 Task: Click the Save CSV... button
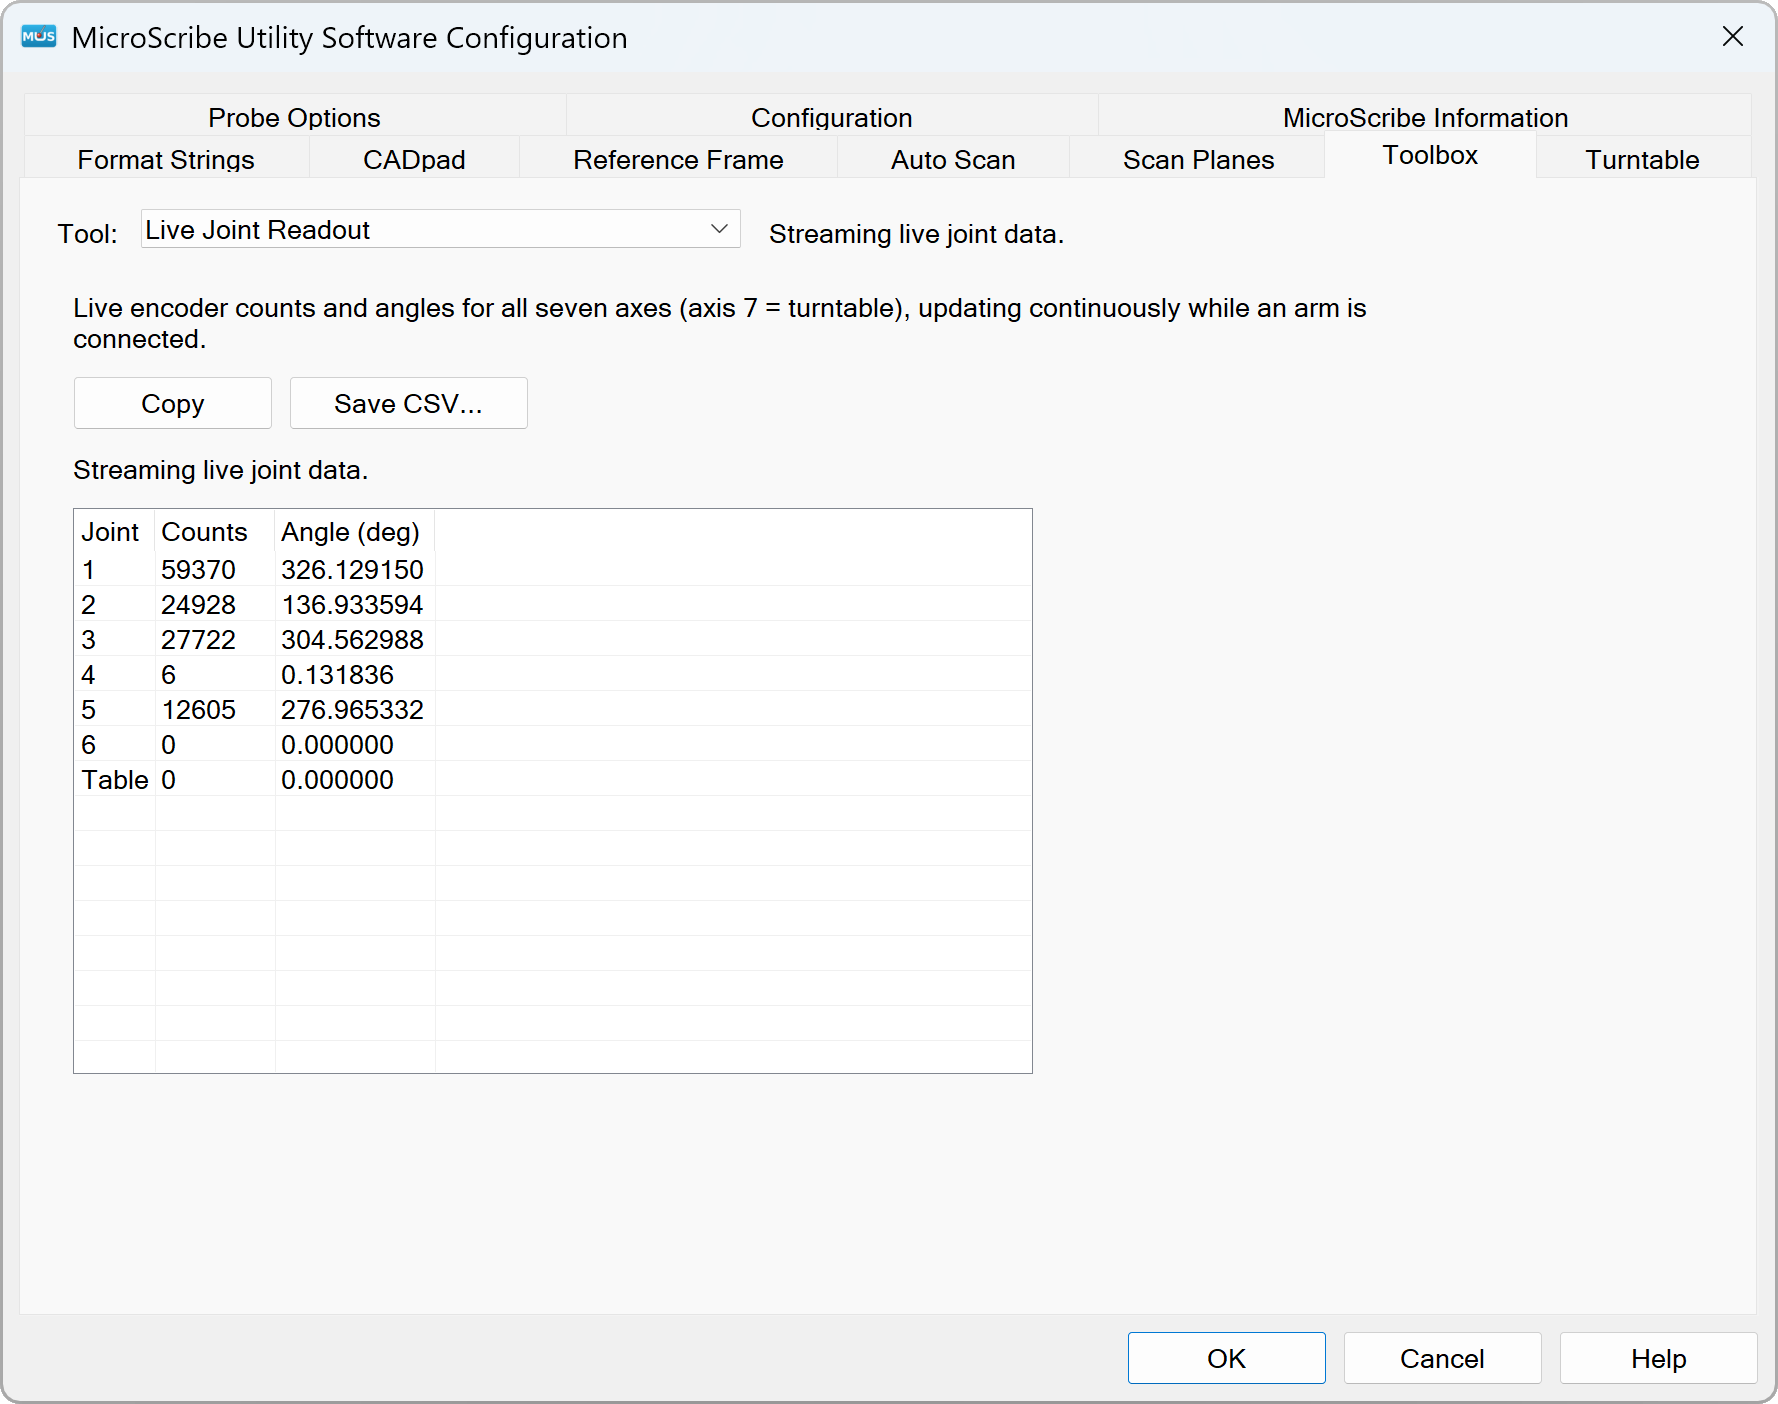click(408, 403)
